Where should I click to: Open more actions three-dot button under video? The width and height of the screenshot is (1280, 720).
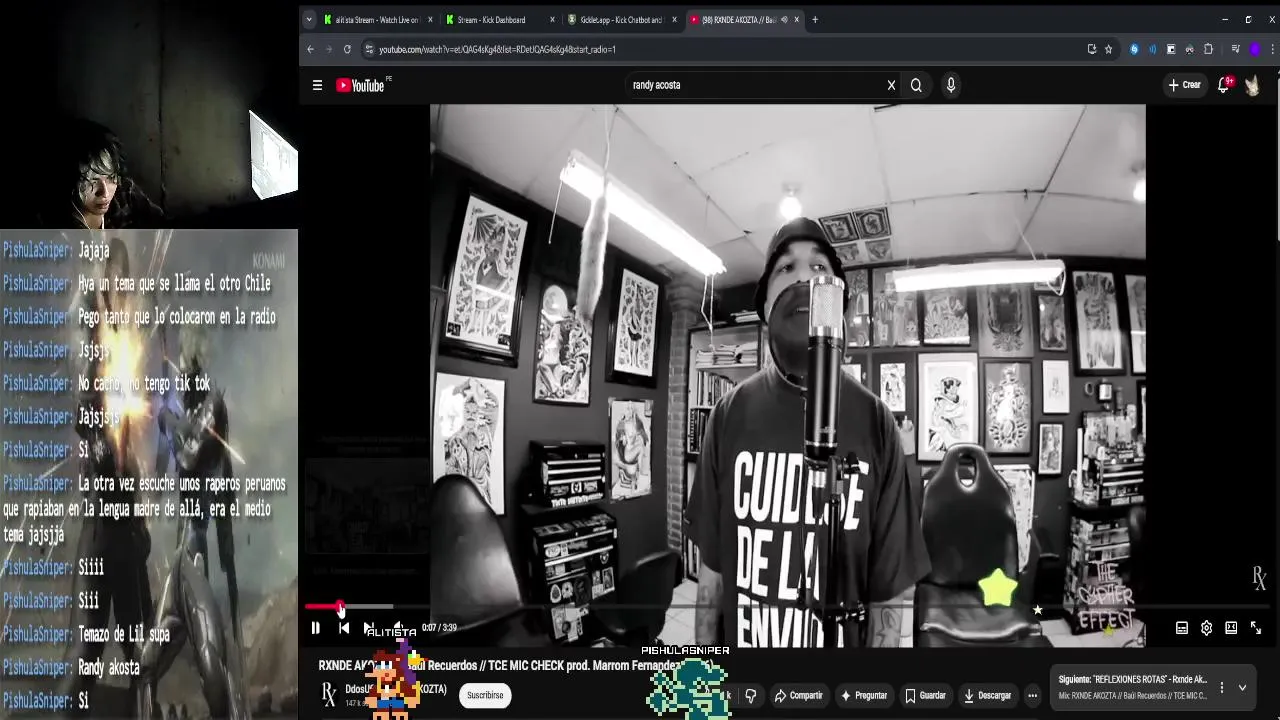click(1032, 695)
